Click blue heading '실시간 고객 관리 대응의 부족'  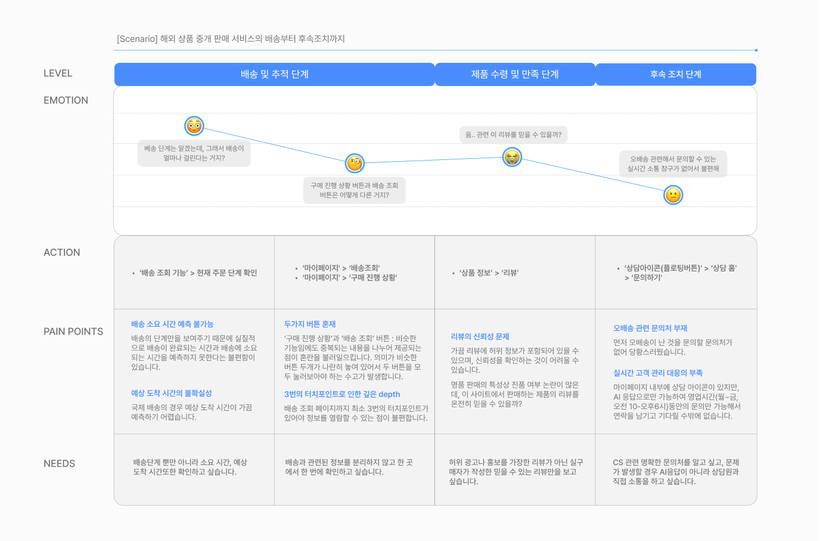658,373
